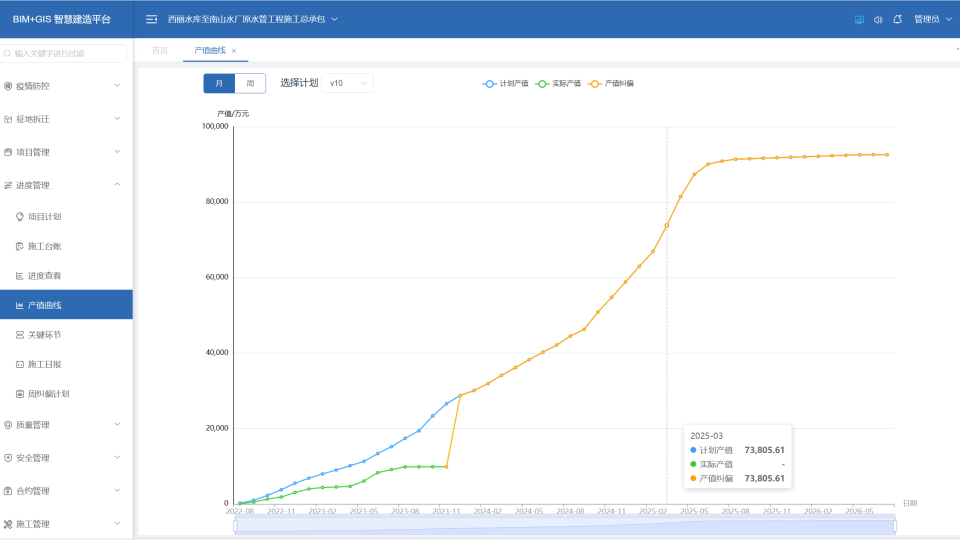960x540 pixels.
Task: Select the 月 (month) view button
Action: 219,83
